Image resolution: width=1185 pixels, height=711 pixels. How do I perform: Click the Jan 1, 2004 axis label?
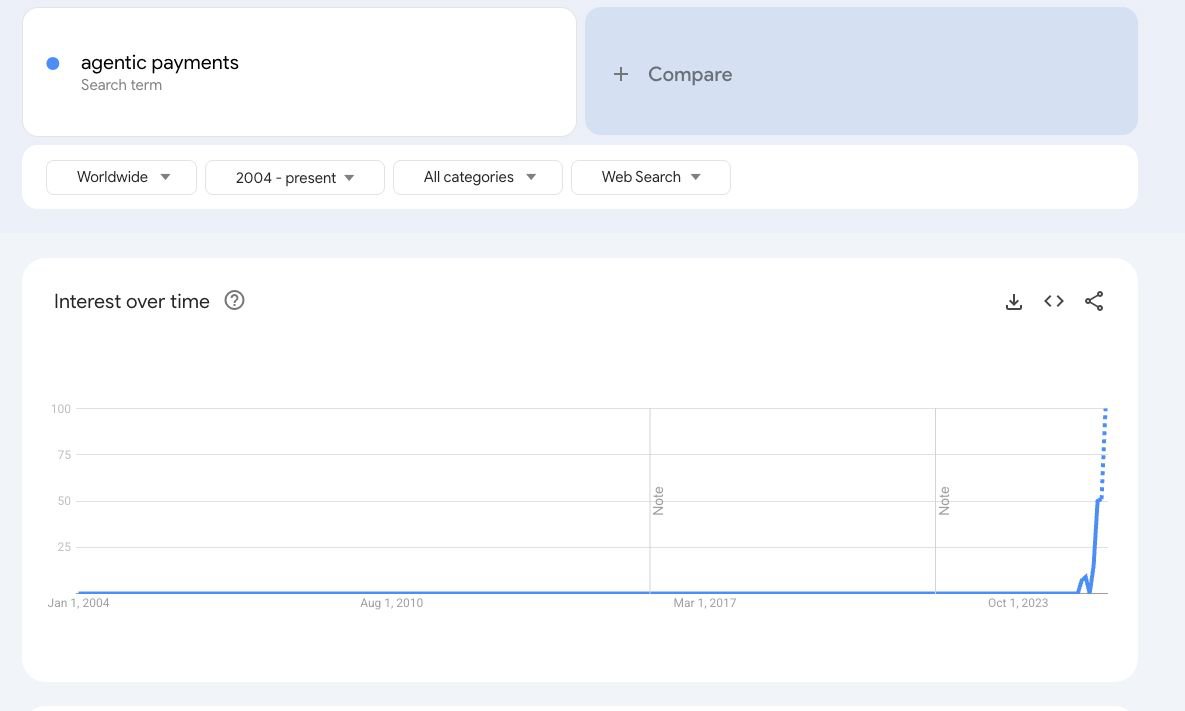tap(79, 603)
